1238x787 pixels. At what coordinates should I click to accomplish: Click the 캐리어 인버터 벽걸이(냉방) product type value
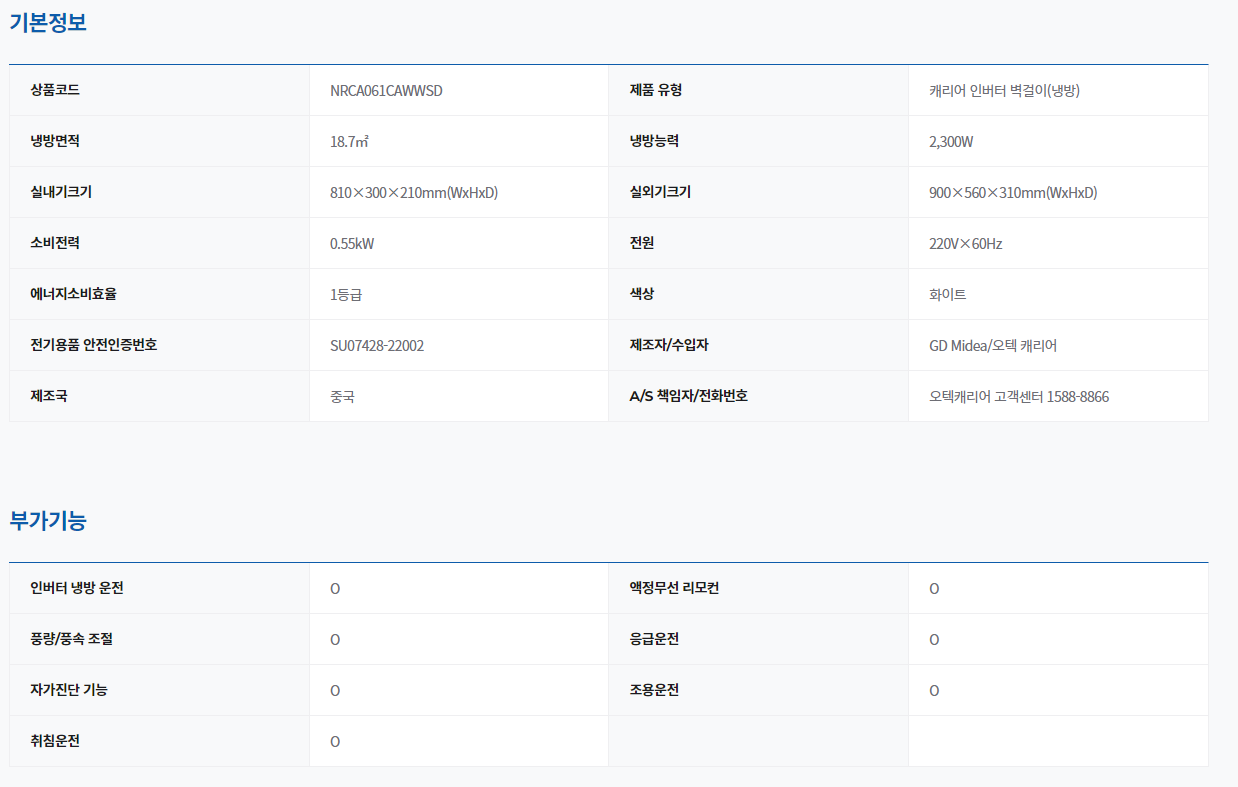click(1004, 91)
